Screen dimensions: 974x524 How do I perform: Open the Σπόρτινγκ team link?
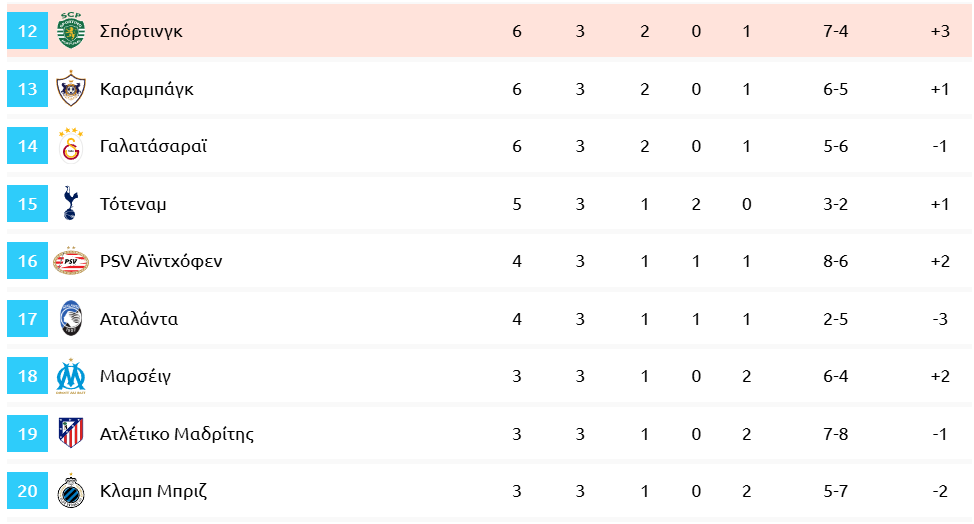pyautogui.click(x=141, y=31)
